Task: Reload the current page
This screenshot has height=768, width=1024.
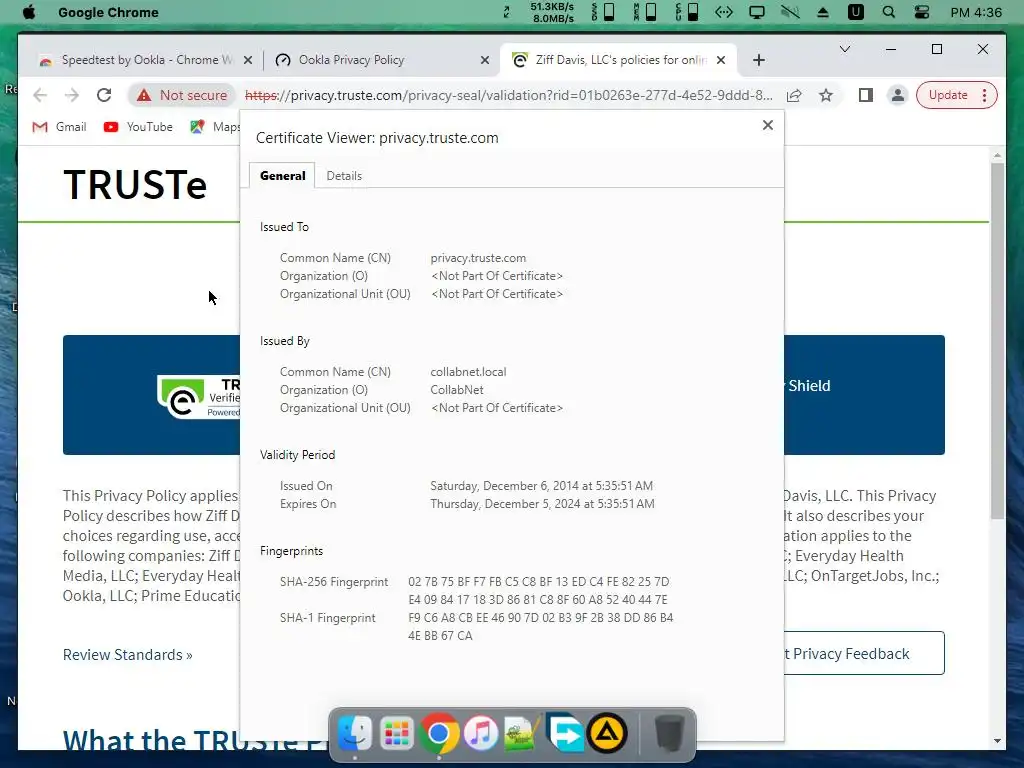Action: pos(104,95)
